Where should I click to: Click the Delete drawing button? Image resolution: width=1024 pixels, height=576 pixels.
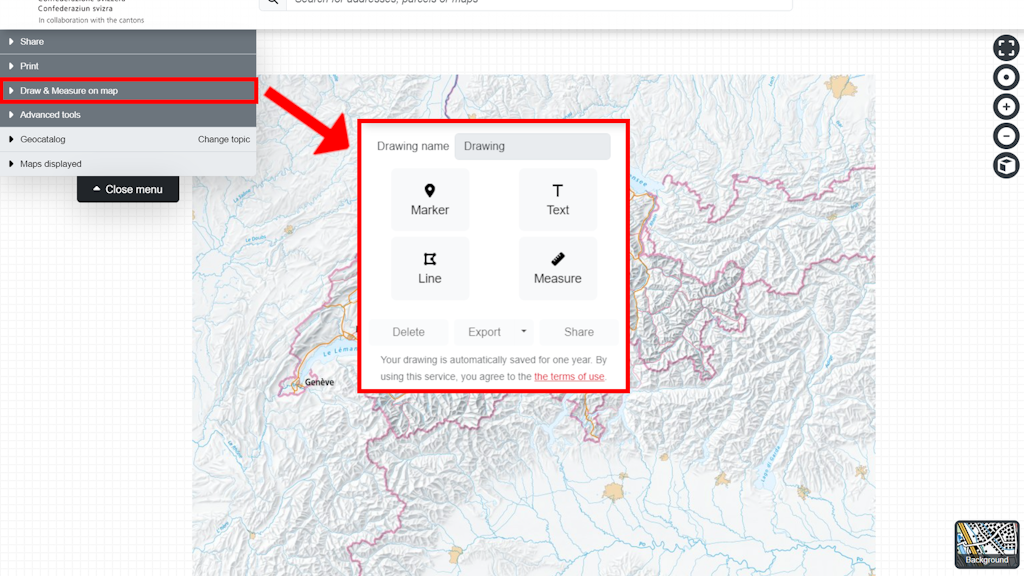coord(408,332)
